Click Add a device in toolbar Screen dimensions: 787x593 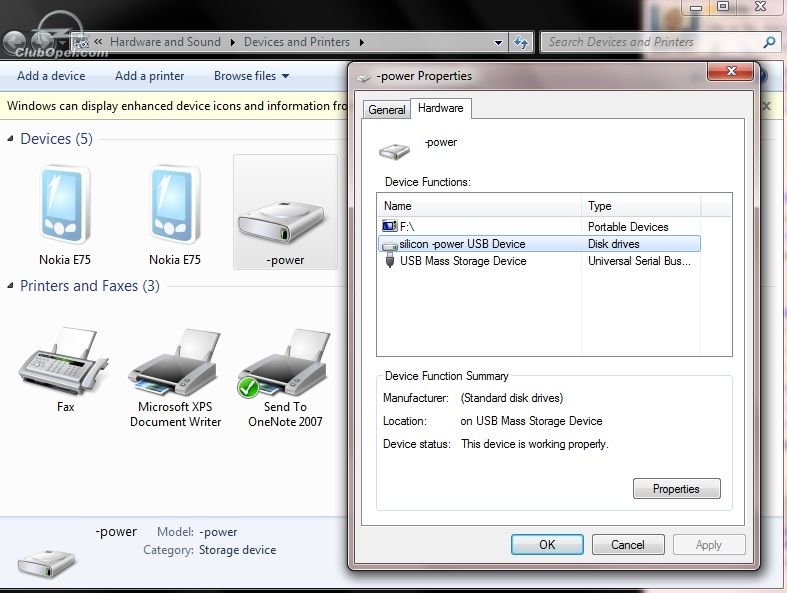point(51,76)
